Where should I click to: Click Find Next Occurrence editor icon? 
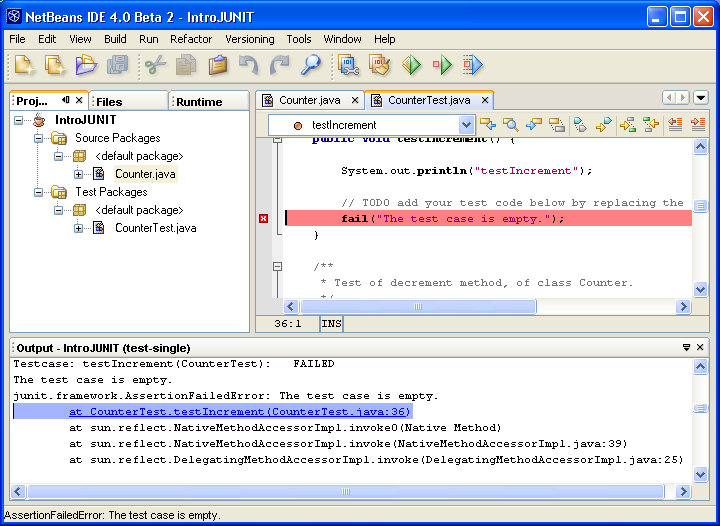[x=534, y=124]
